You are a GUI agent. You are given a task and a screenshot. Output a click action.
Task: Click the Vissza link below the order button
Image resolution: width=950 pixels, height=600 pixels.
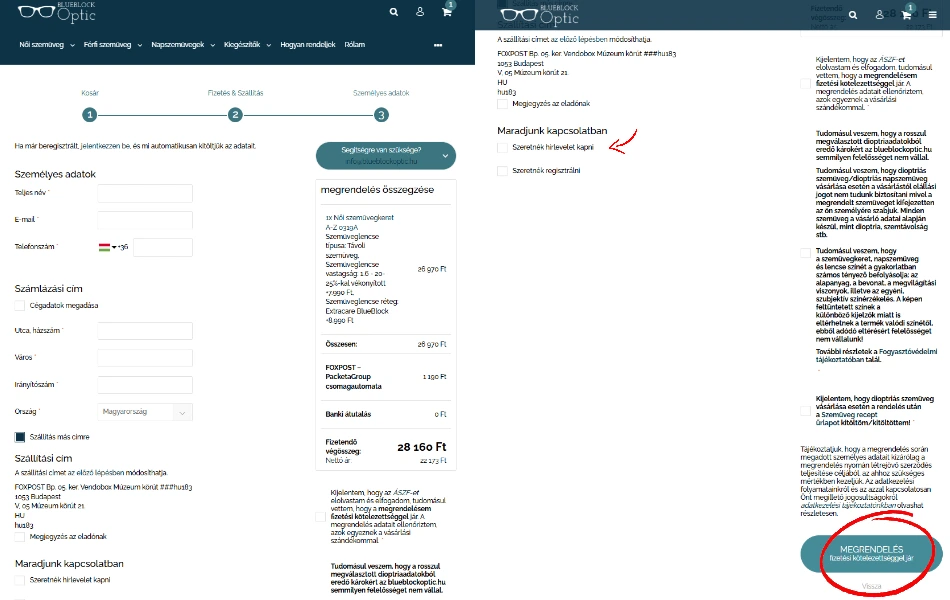pyautogui.click(x=871, y=585)
